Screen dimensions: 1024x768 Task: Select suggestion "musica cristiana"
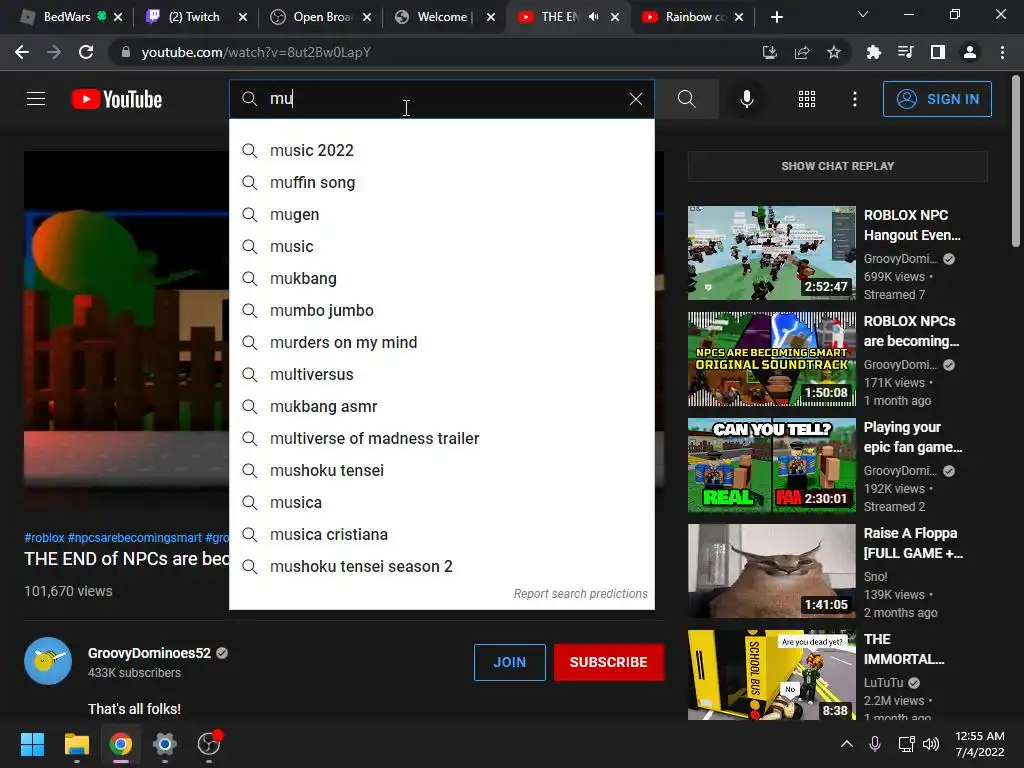click(441, 534)
